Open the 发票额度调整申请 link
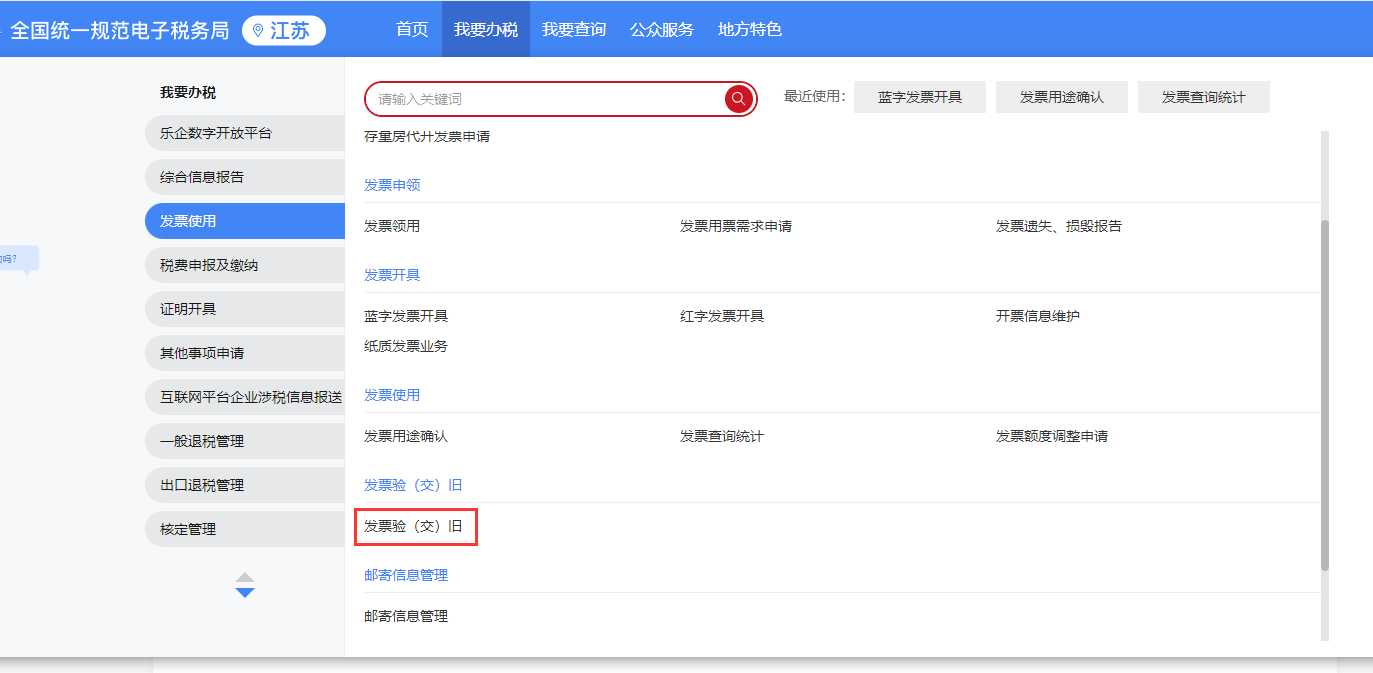Viewport: 1373px width, 673px height. click(1051, 436)
